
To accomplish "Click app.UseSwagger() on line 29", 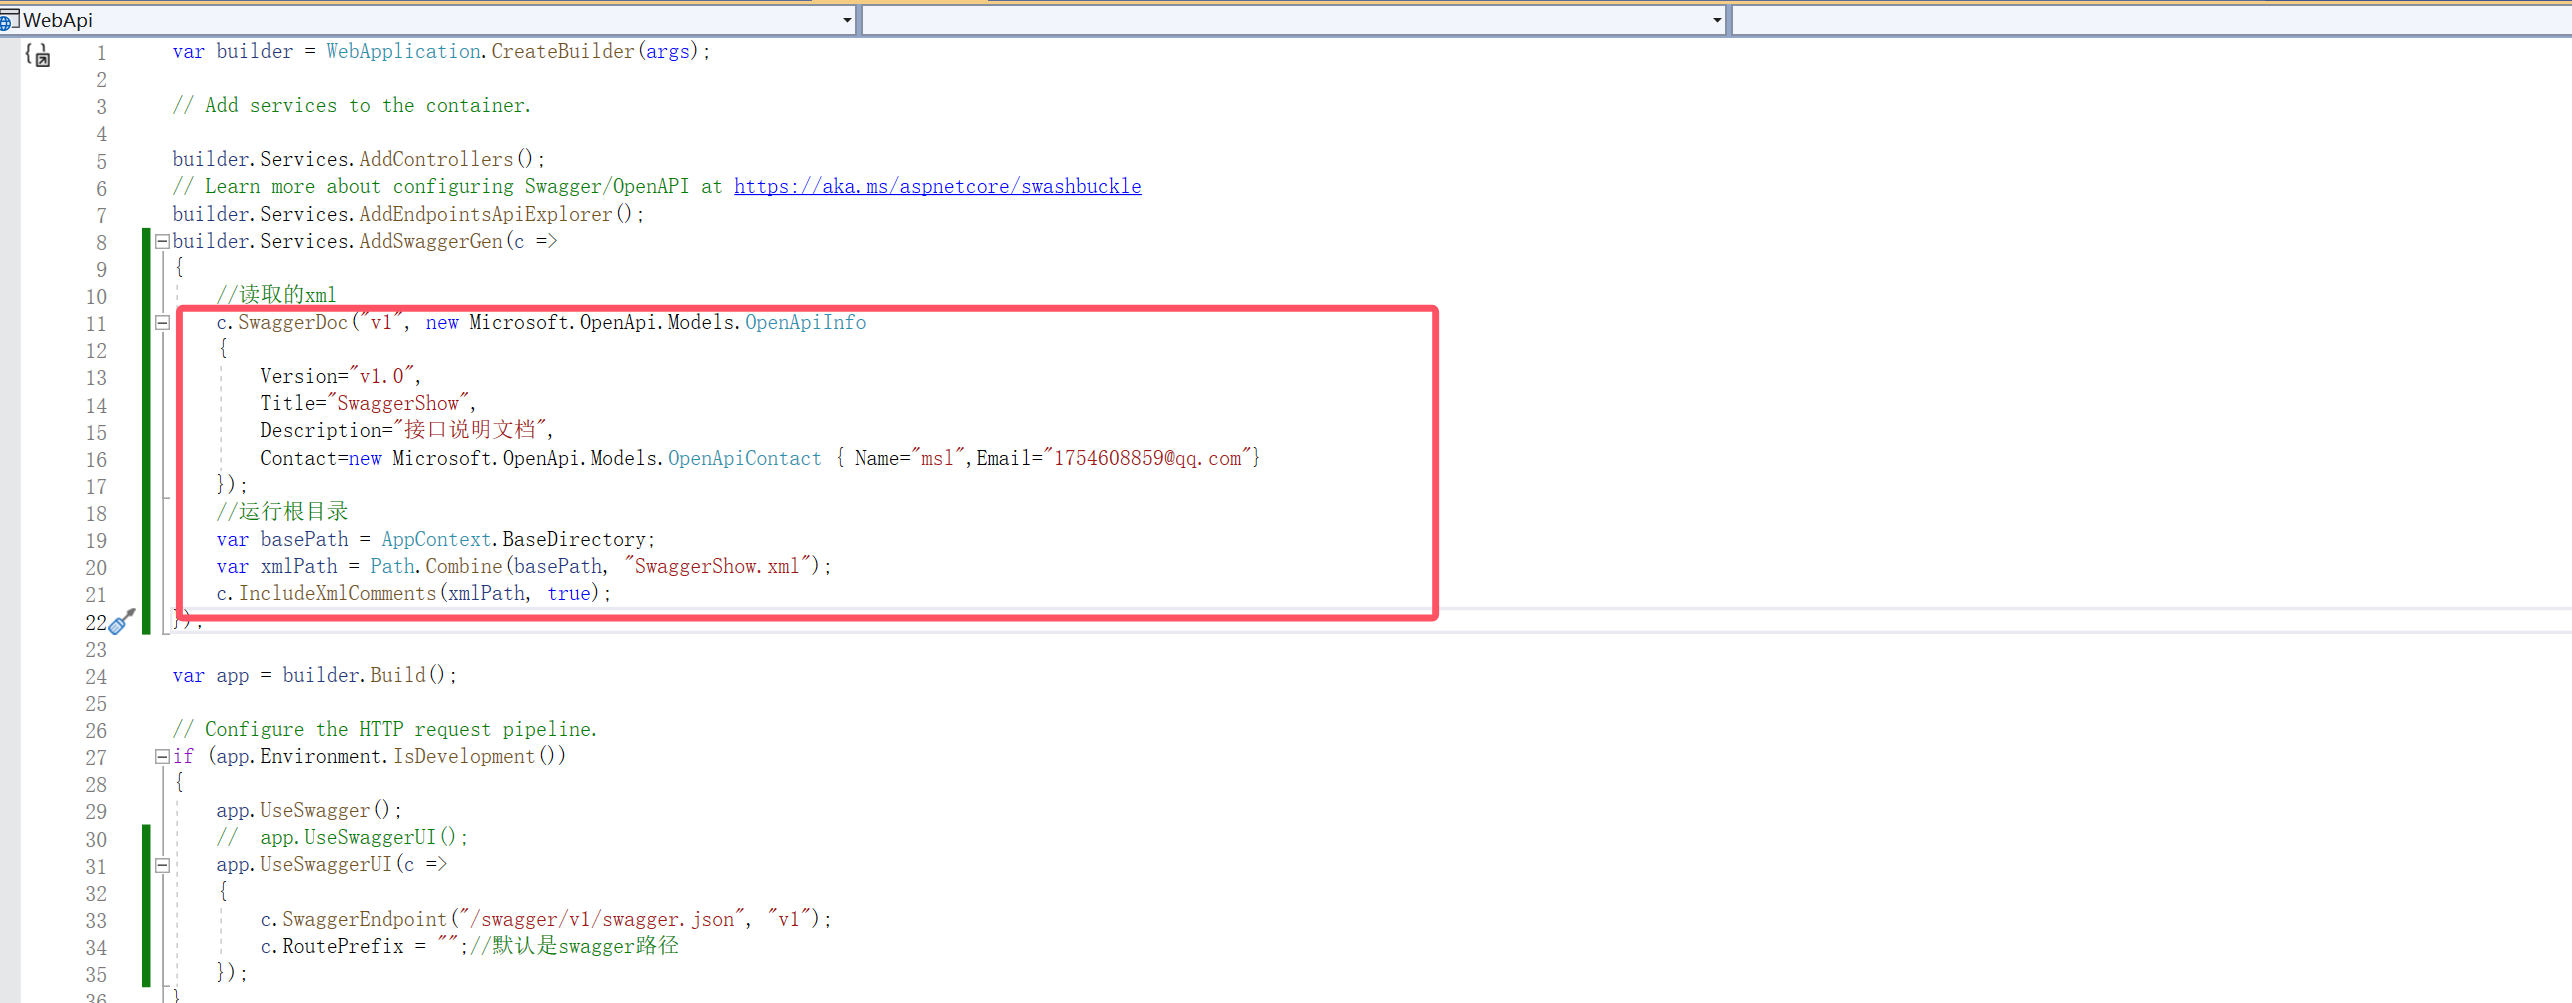I will coord(309,810).
